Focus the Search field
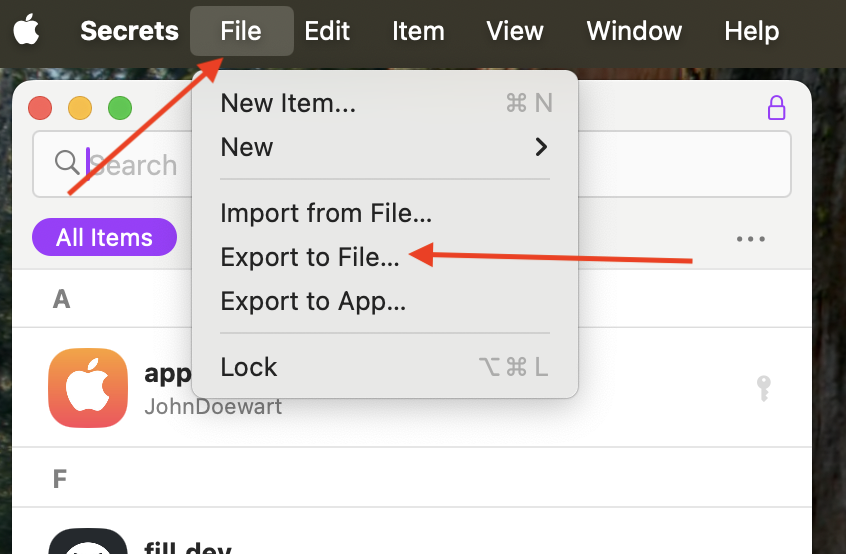 (x=412, y=164)
